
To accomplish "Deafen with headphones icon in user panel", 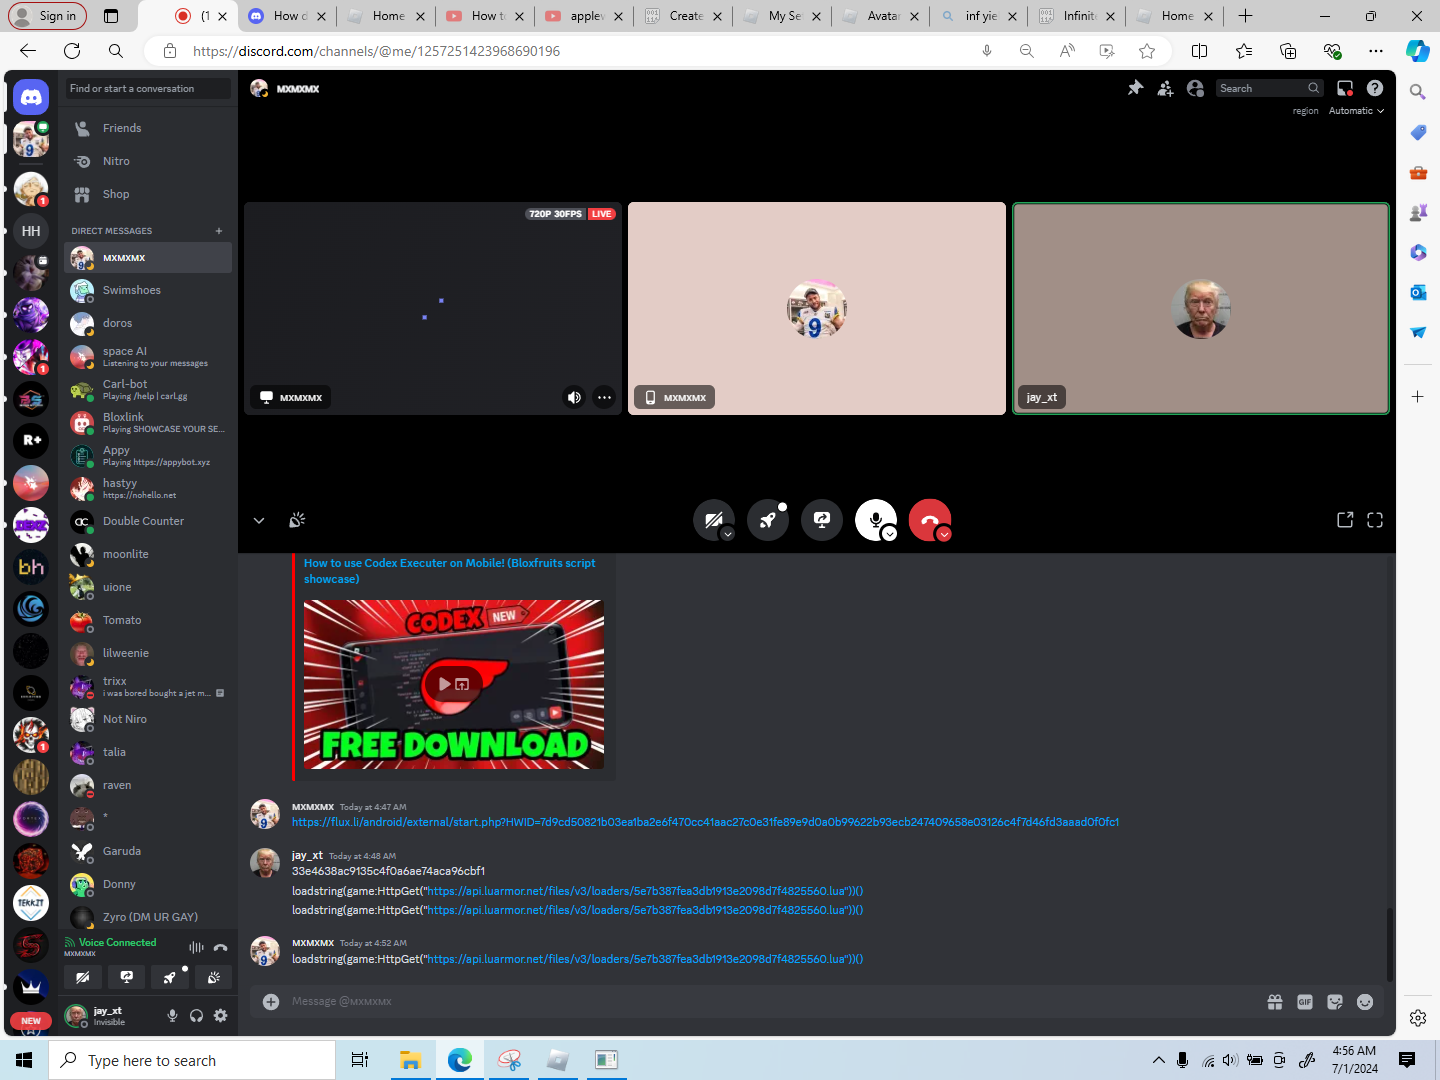I will (196, 1016).
